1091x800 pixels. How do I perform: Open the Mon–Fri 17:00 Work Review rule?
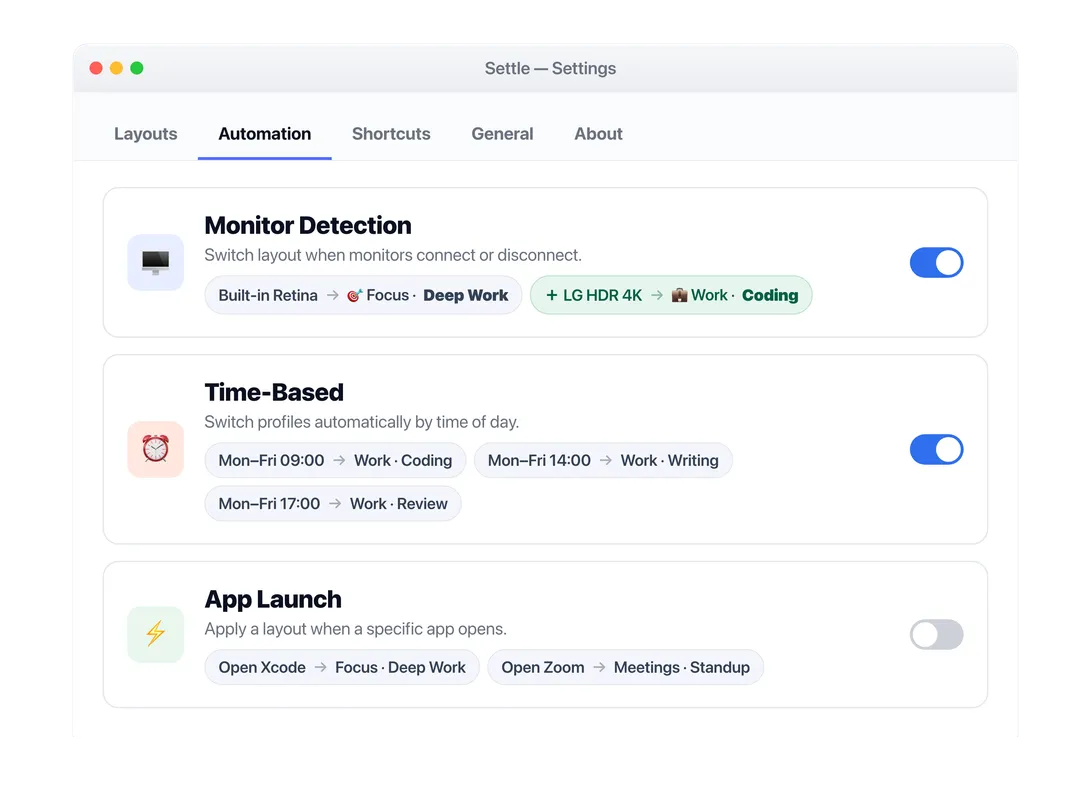click(x=333, y=504)
